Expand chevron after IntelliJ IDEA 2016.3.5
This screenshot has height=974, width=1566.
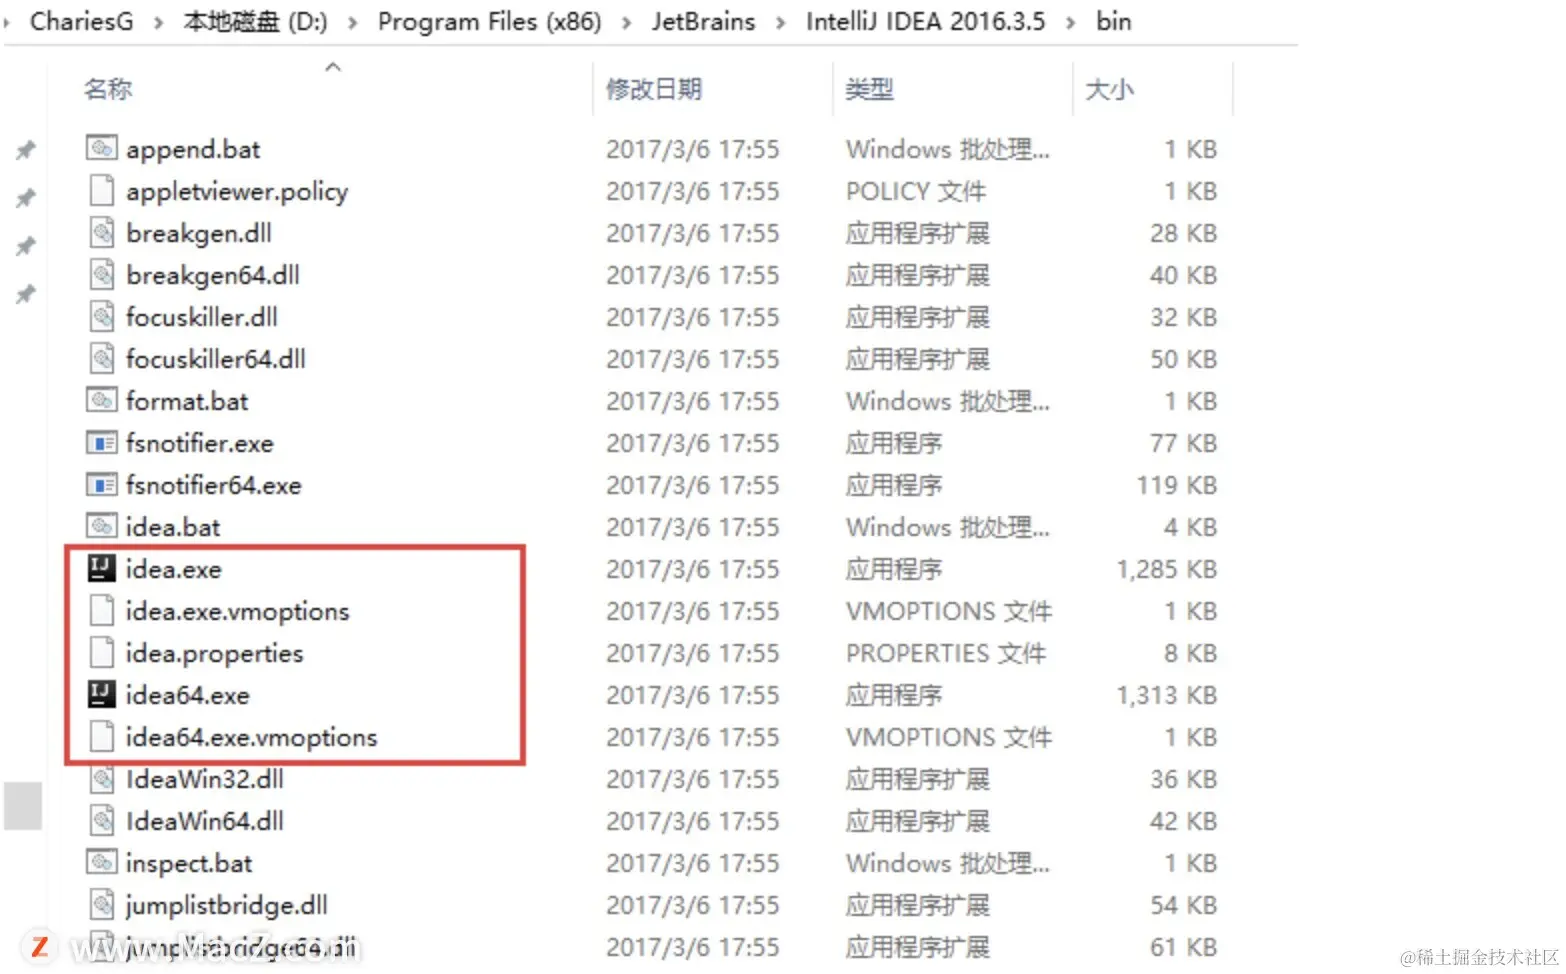coord(1070,22)
